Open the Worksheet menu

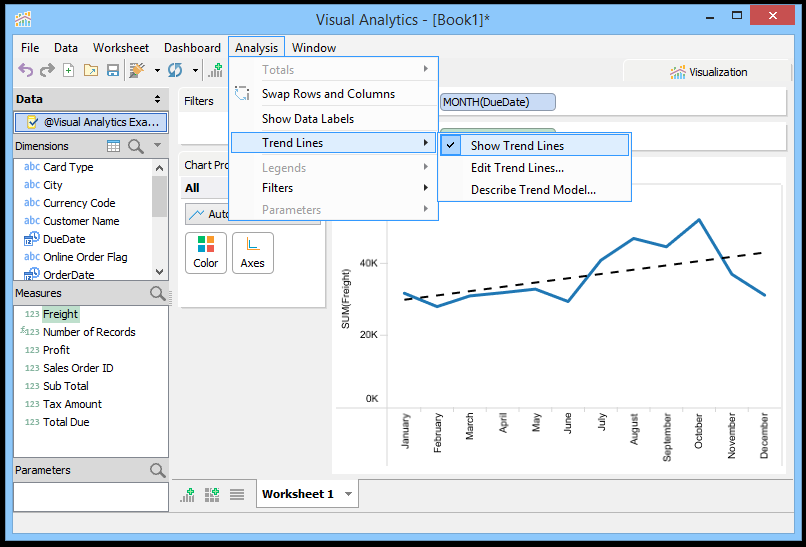[121, 48]
